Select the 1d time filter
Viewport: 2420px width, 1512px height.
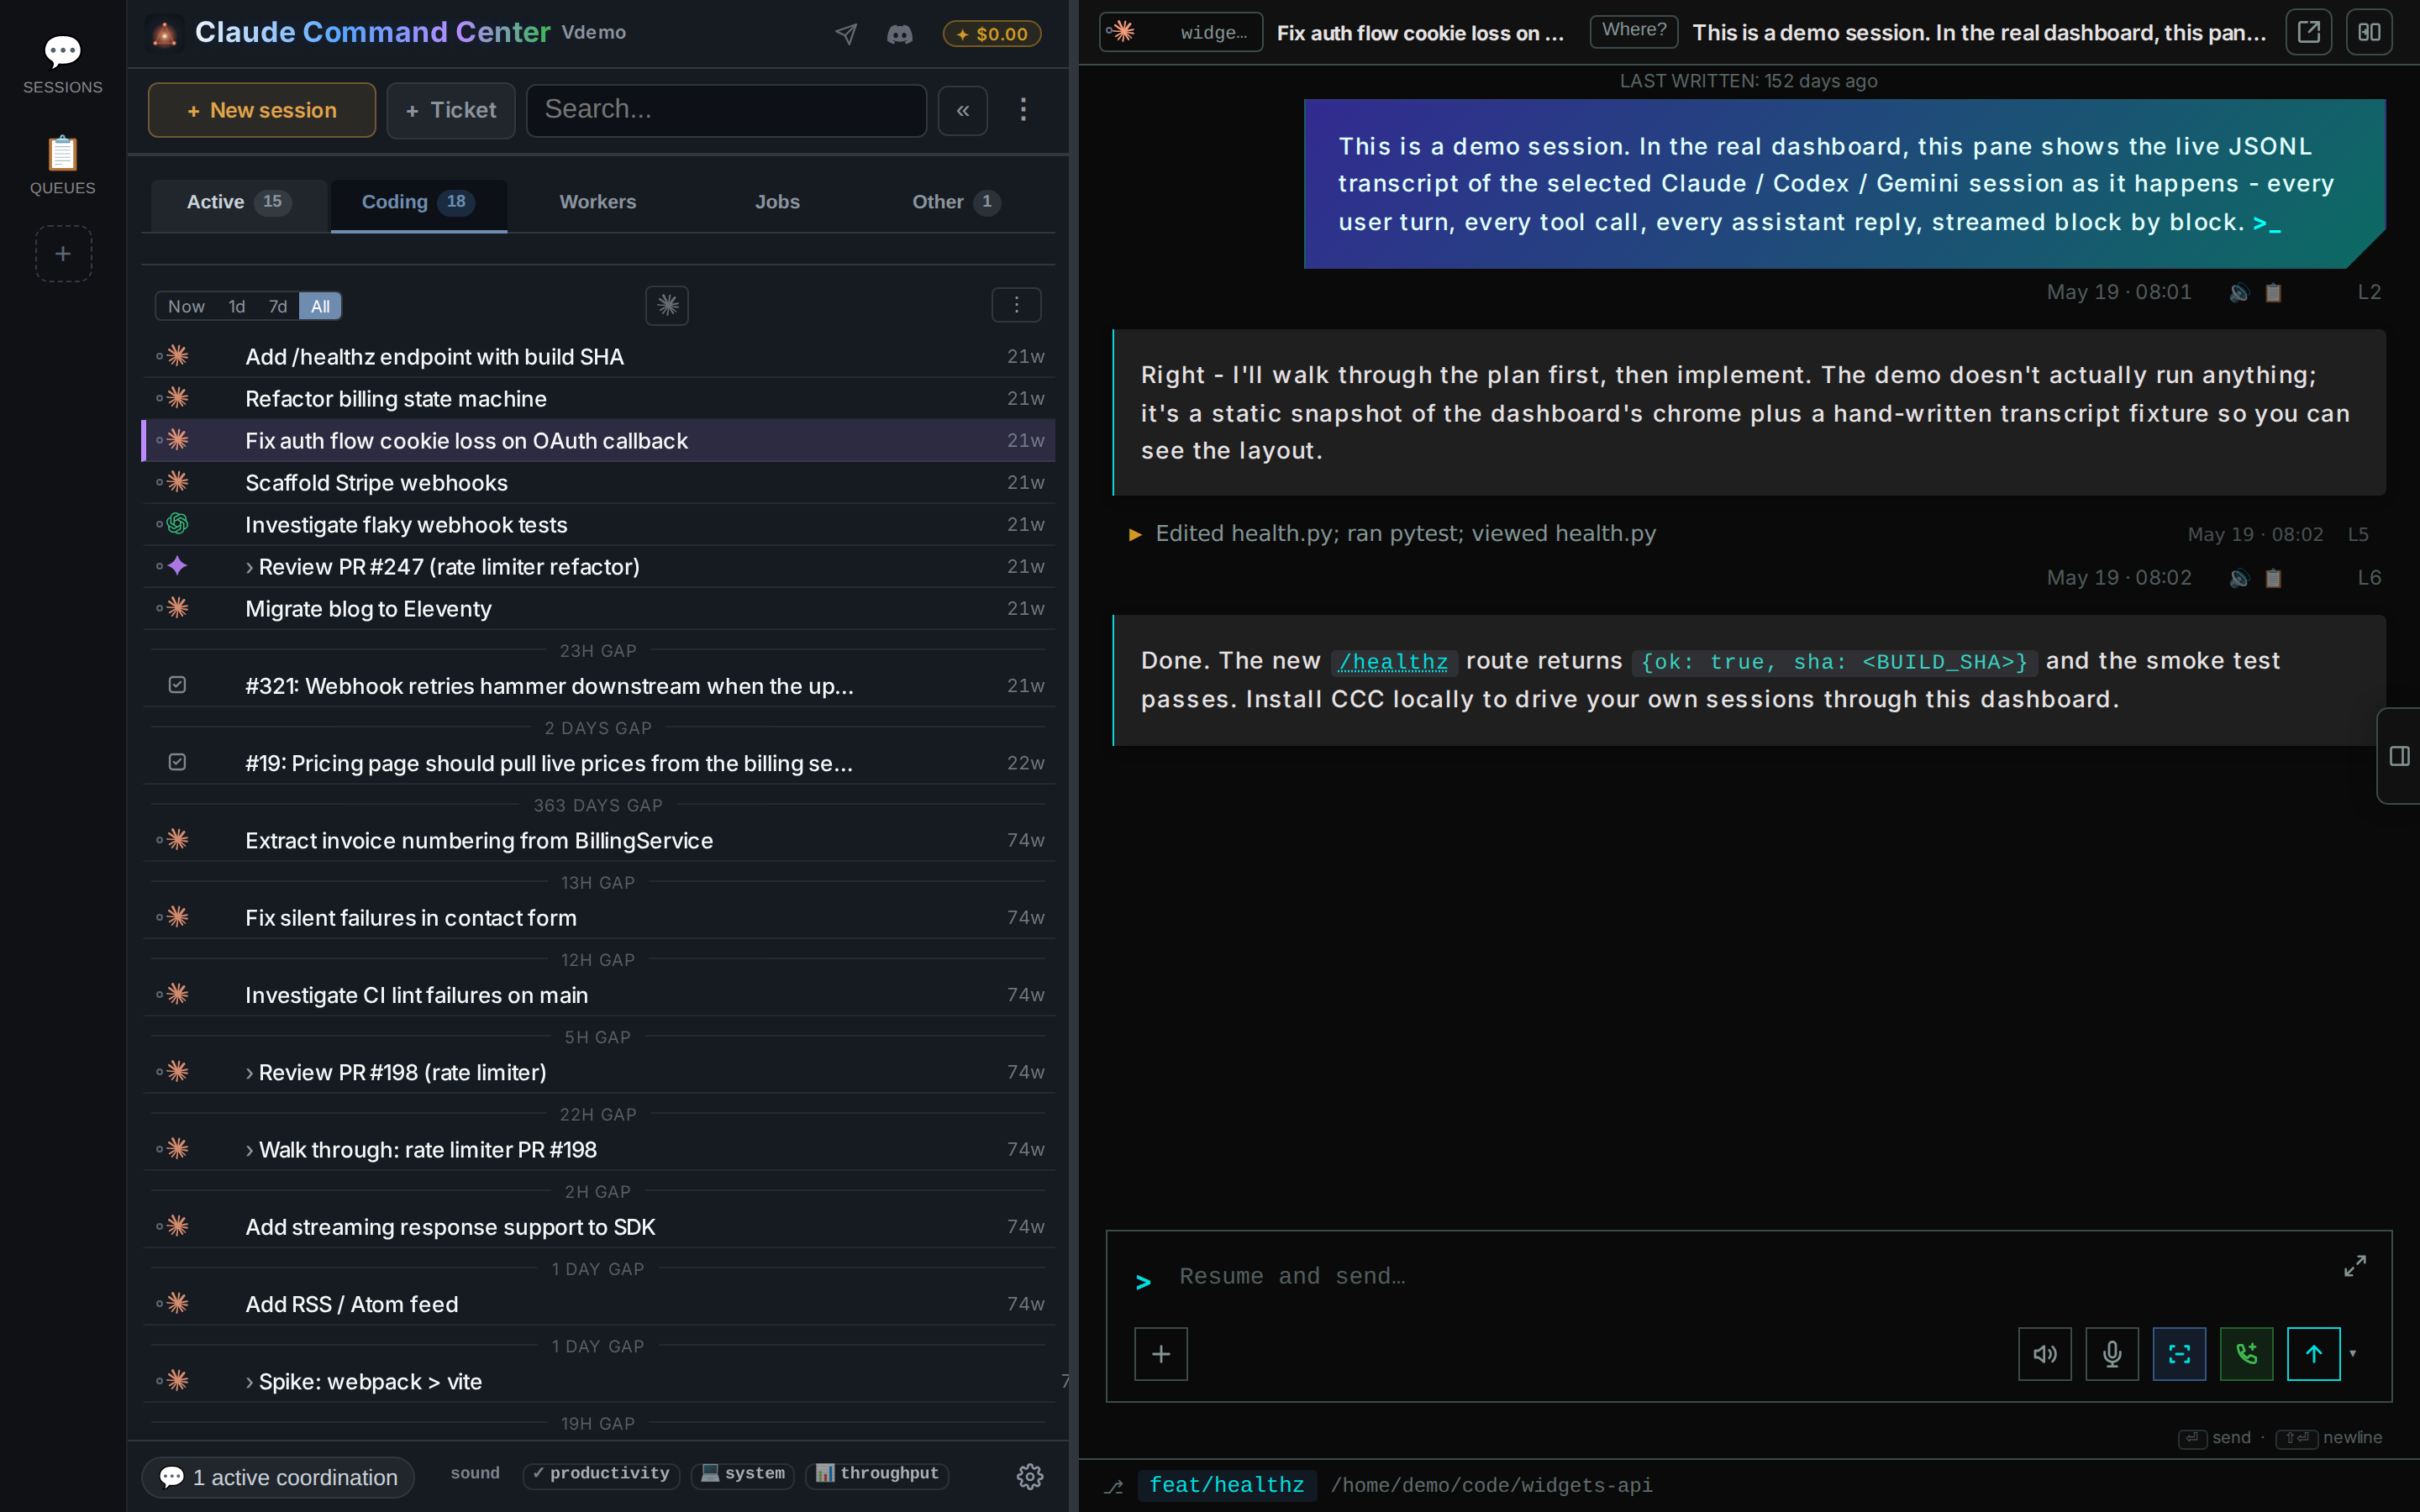[x=237, y=306]
